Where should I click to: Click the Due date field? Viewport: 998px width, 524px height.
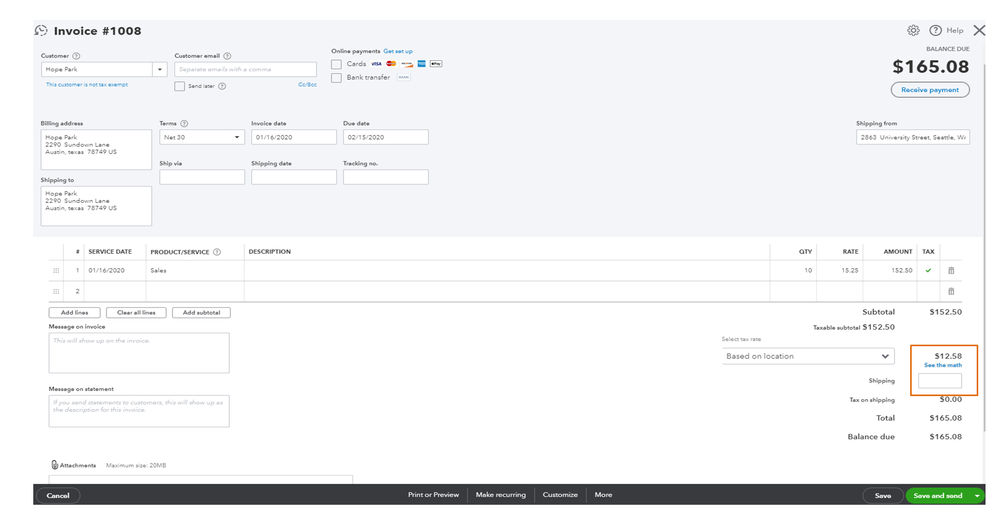tap(386, 137)
